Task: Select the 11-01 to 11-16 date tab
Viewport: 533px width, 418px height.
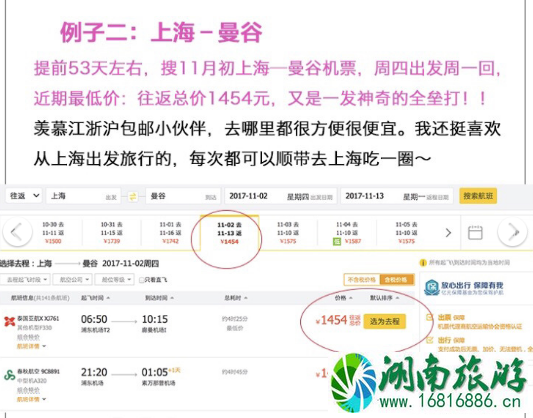Action: (170, 233)
